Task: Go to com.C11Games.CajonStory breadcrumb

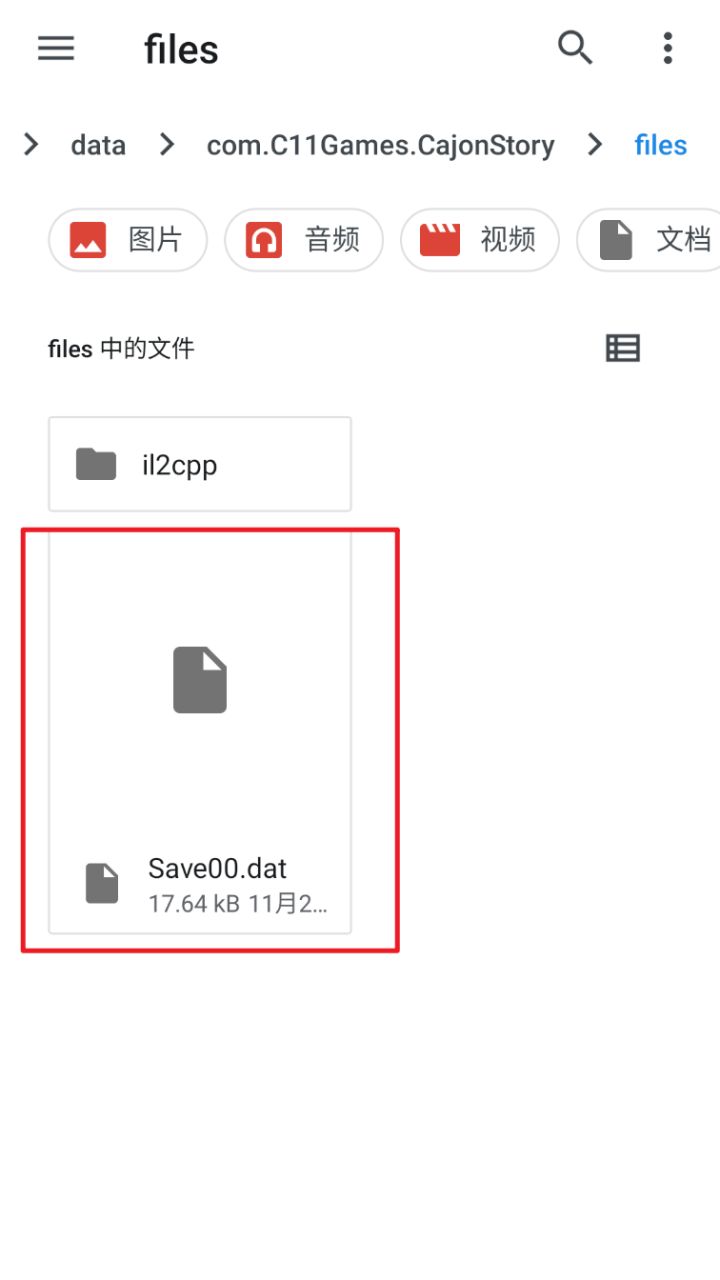Action: coord(380,146)
